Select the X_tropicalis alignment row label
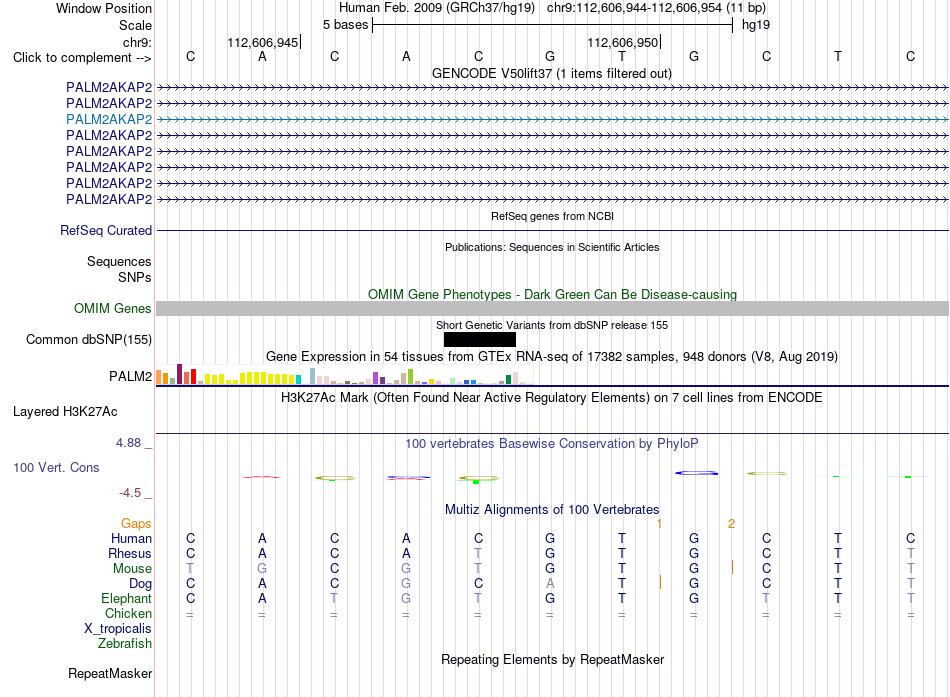Image resolution: width=950 pixels, height=697 pixels. [x=118, y=629]
